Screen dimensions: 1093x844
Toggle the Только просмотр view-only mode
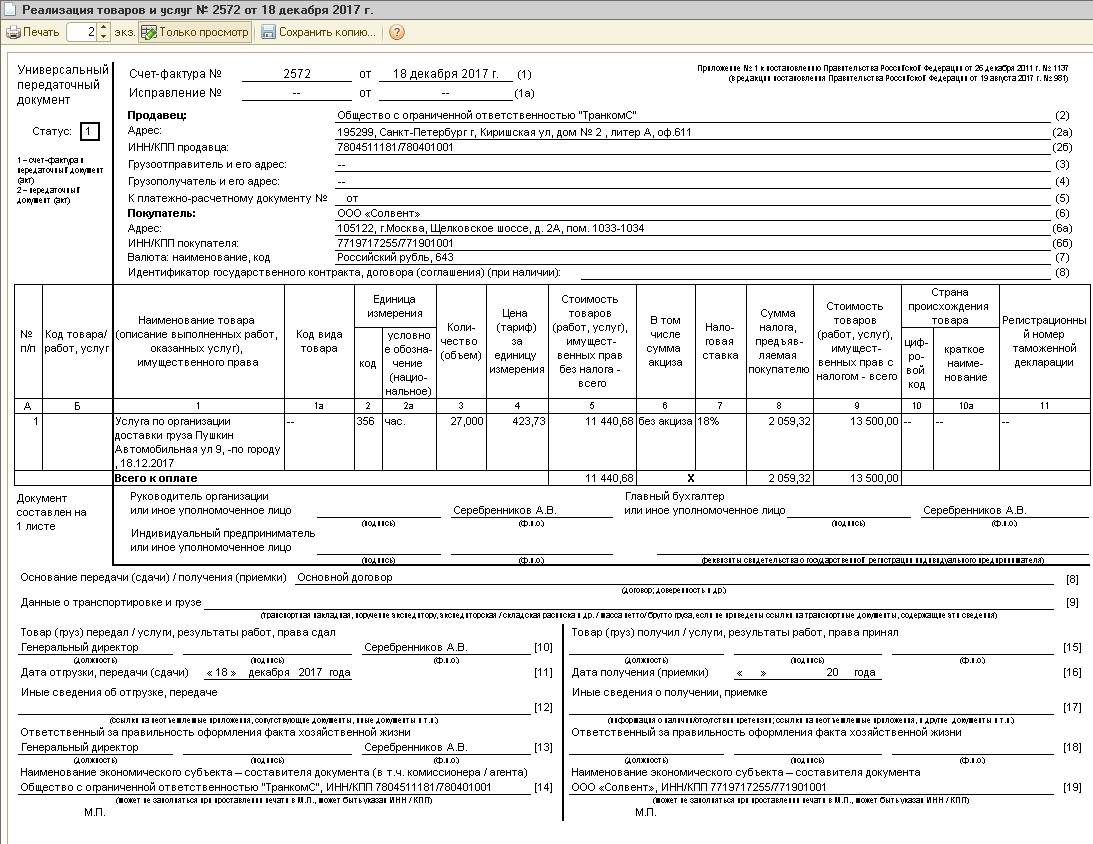[194, 32]
